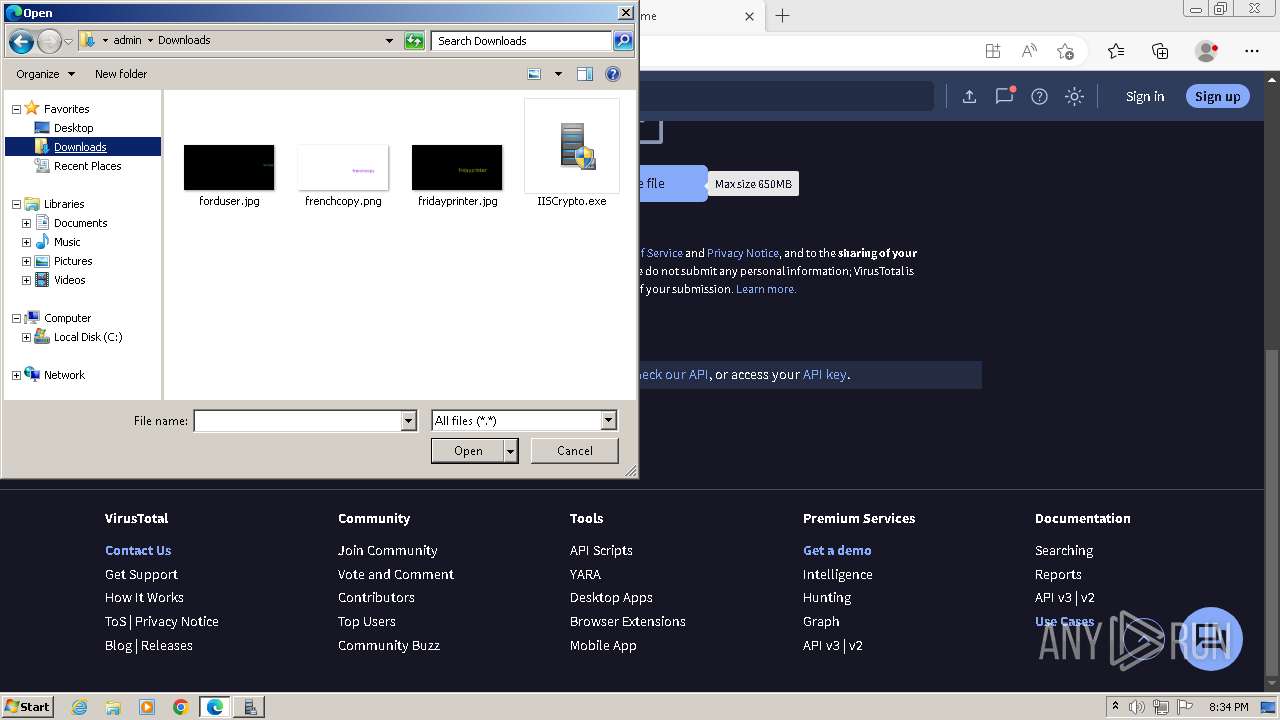
Task: Open file type All files dropdown
Action: pos(608,421)
